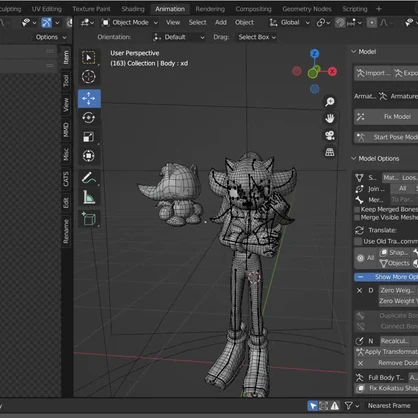
Task: Click the negative Z axis gizmo circle
Action: [x=314, y=89]
